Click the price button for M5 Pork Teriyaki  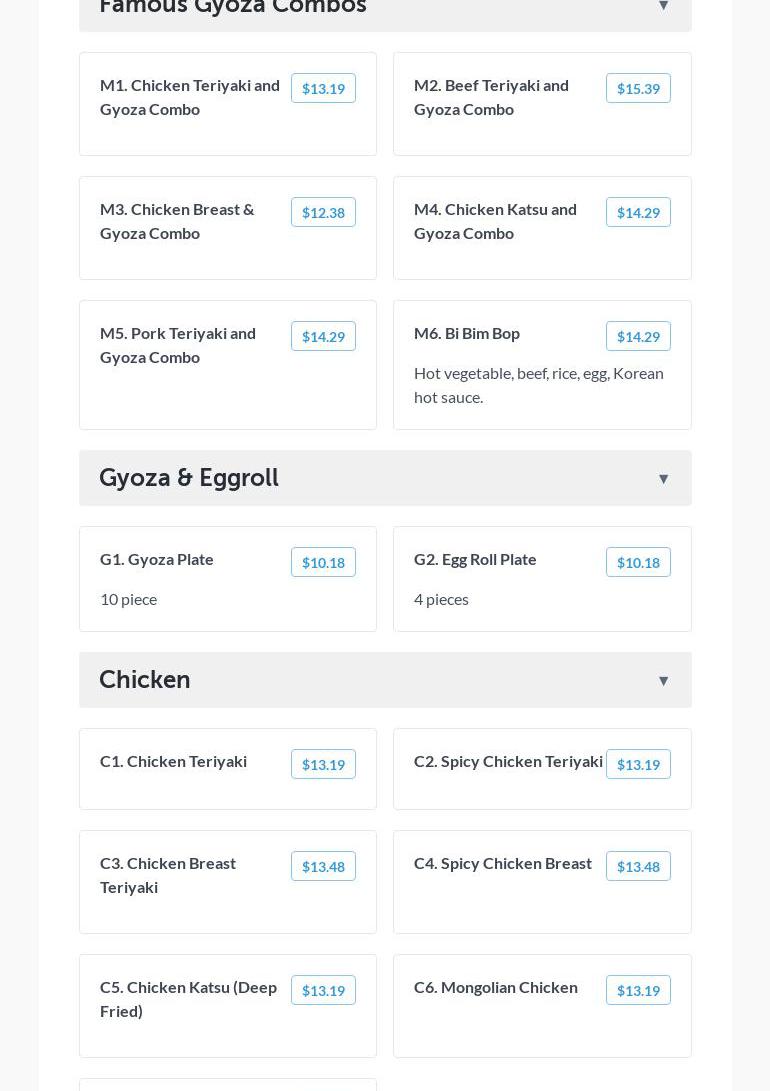point(323,337)
